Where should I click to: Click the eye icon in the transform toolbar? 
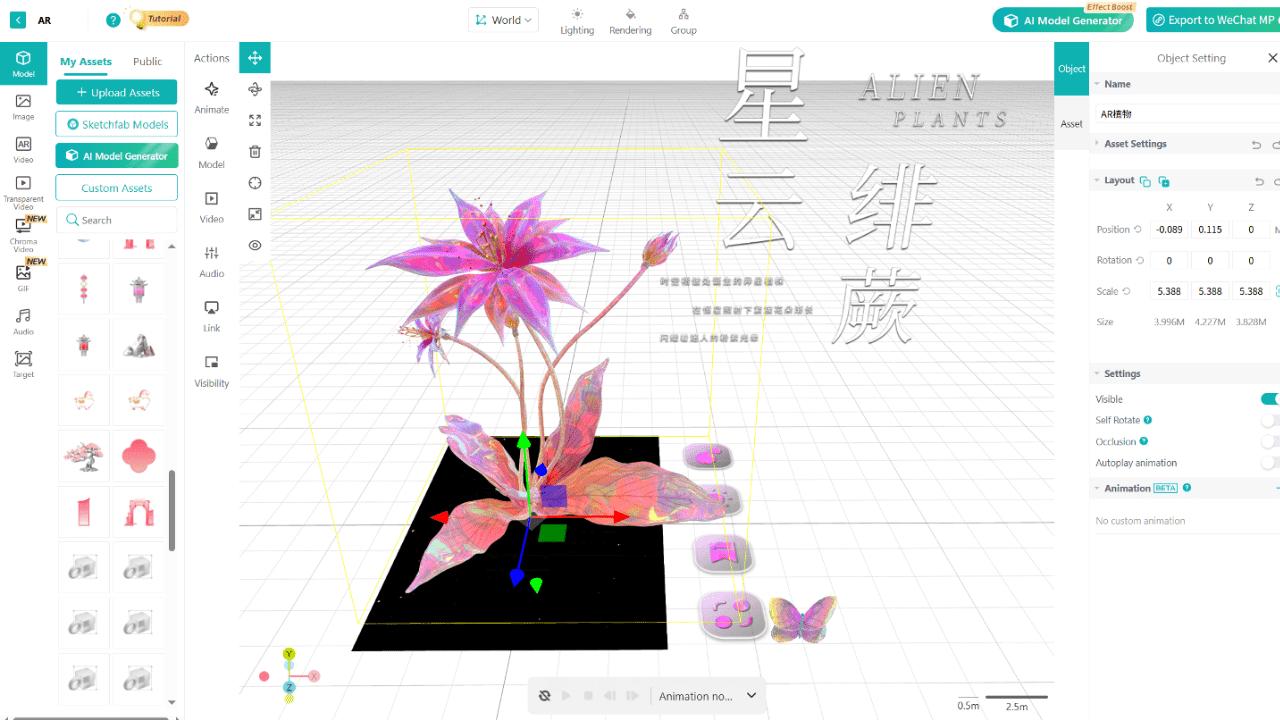tap(254, 245)
